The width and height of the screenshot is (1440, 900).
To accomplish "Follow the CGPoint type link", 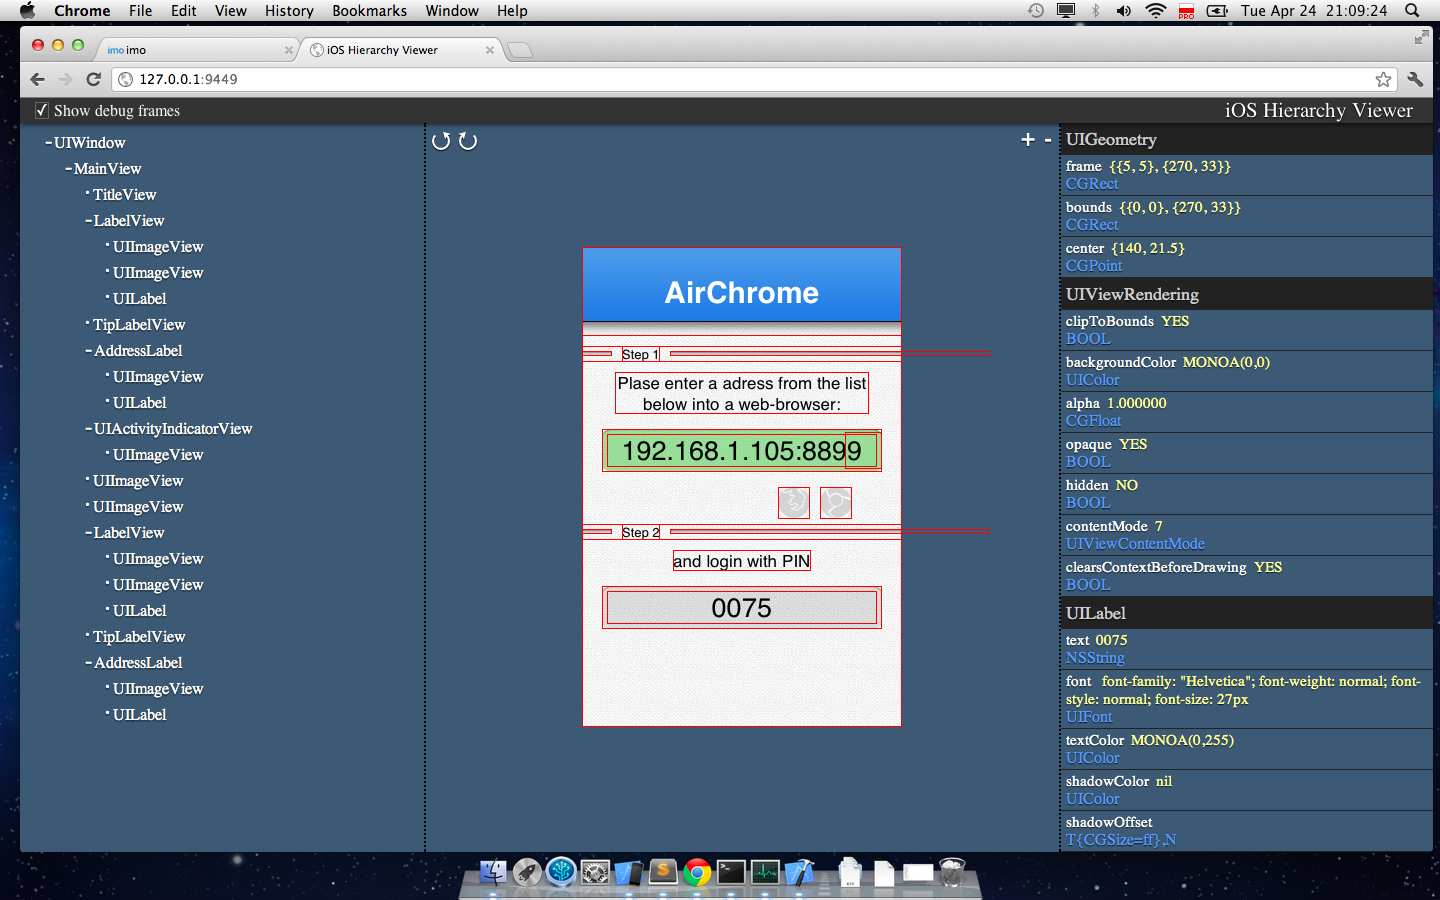I will [x=1094, y=266].
